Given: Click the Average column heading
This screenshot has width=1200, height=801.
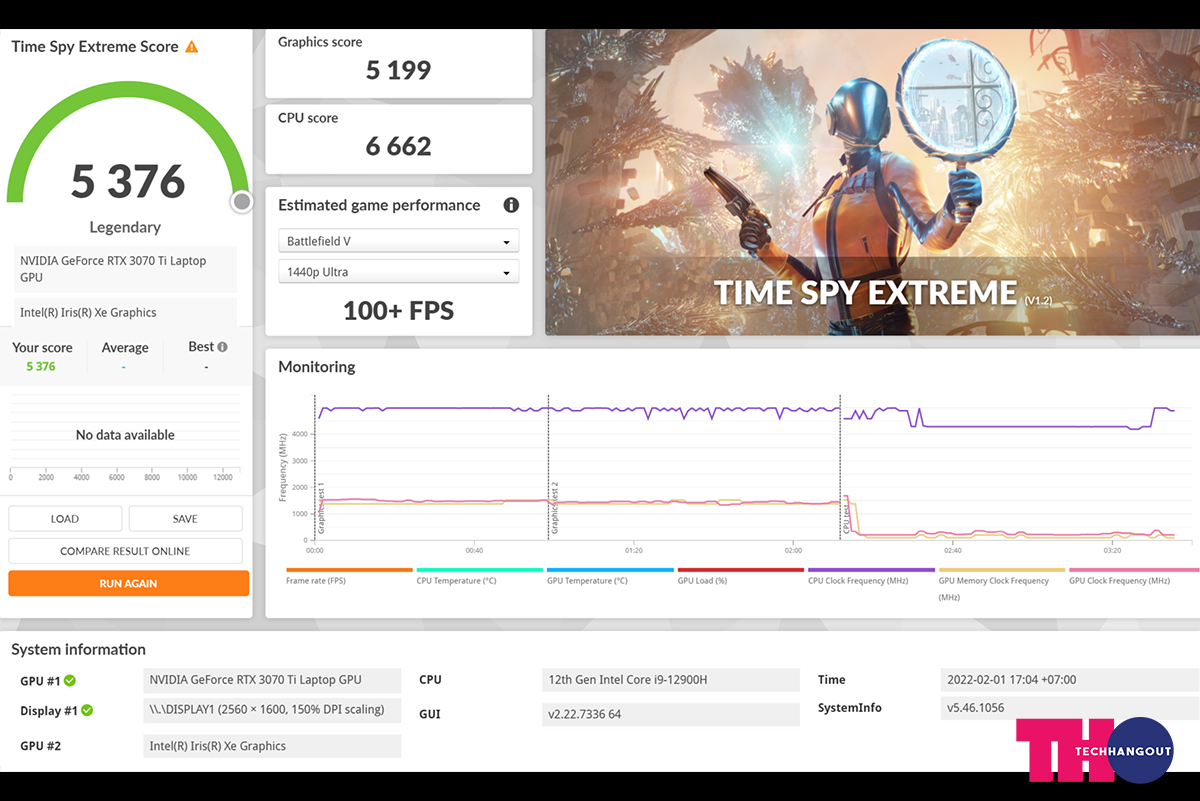Looking at the screenshot, I should tap(125, 348).
